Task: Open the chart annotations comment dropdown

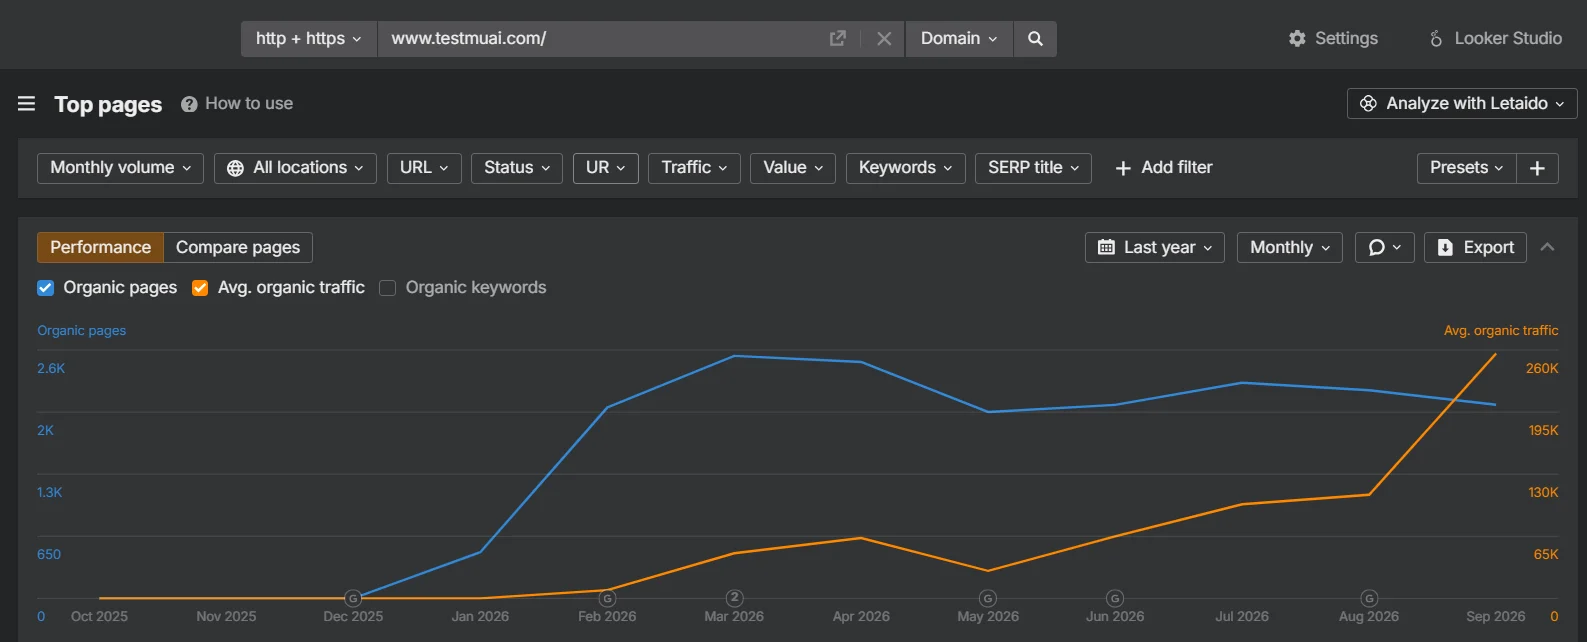Action: [x=1385, y=247]
